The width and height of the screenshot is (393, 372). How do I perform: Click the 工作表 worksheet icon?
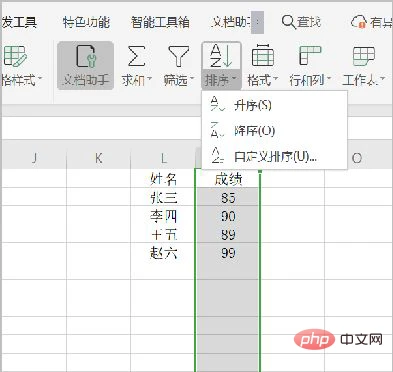coord(364,56)
